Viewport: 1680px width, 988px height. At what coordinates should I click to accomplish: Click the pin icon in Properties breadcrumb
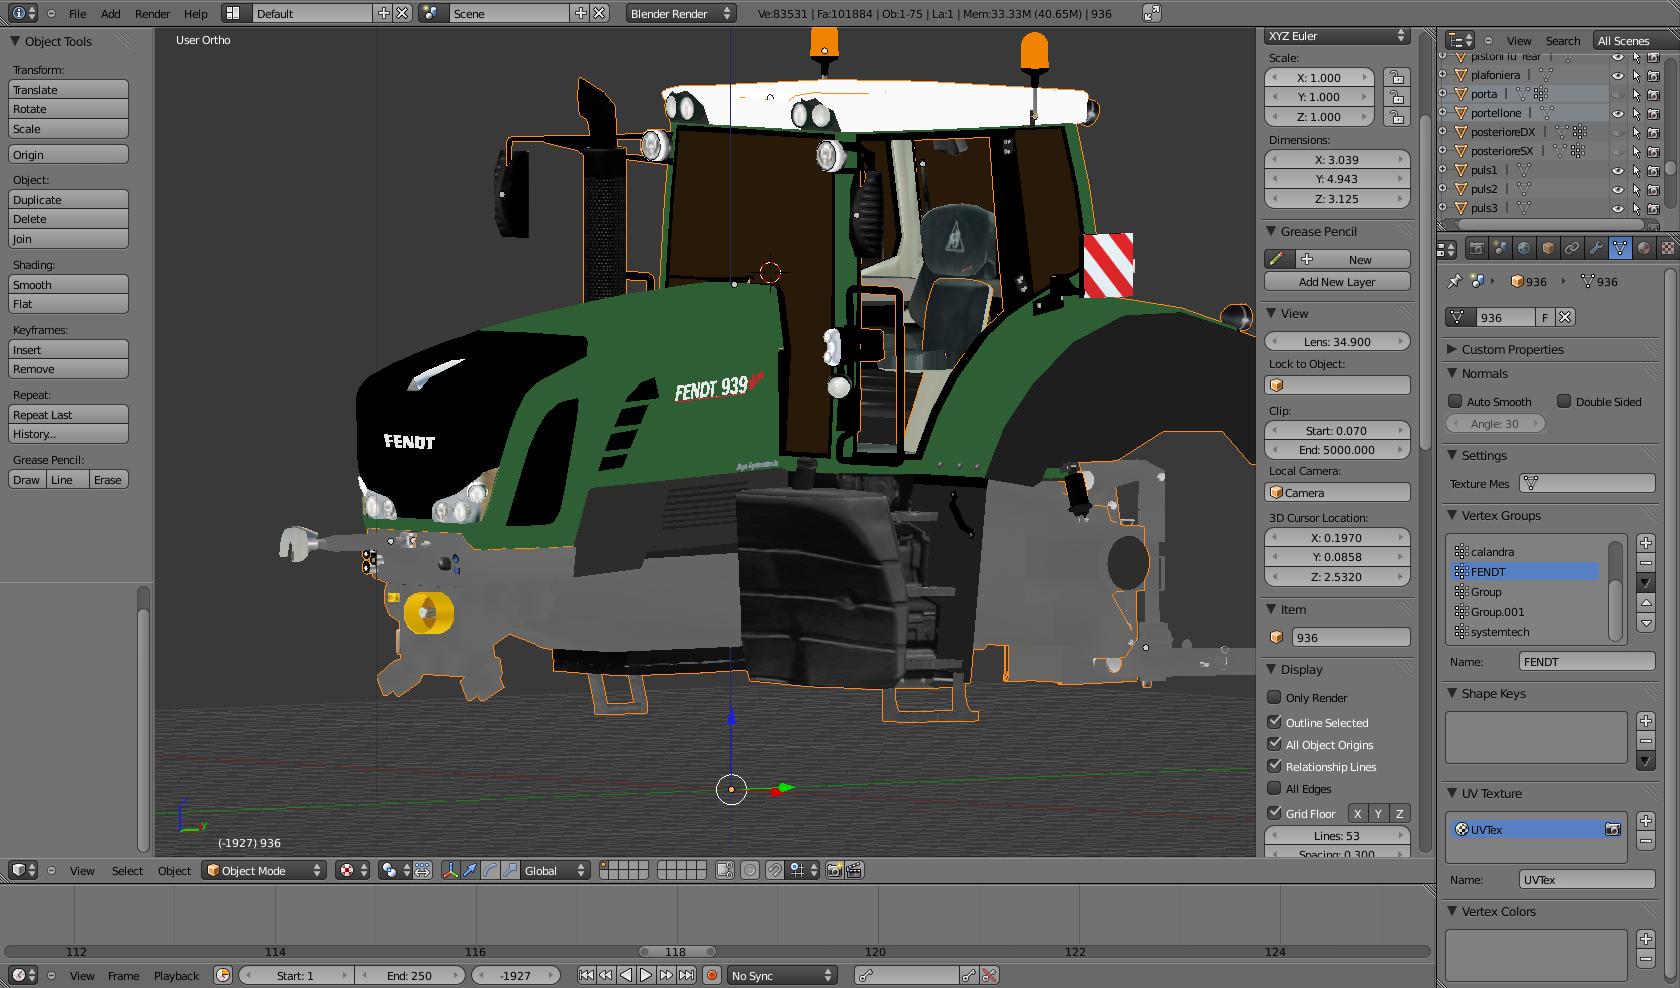coord(1455,281)
